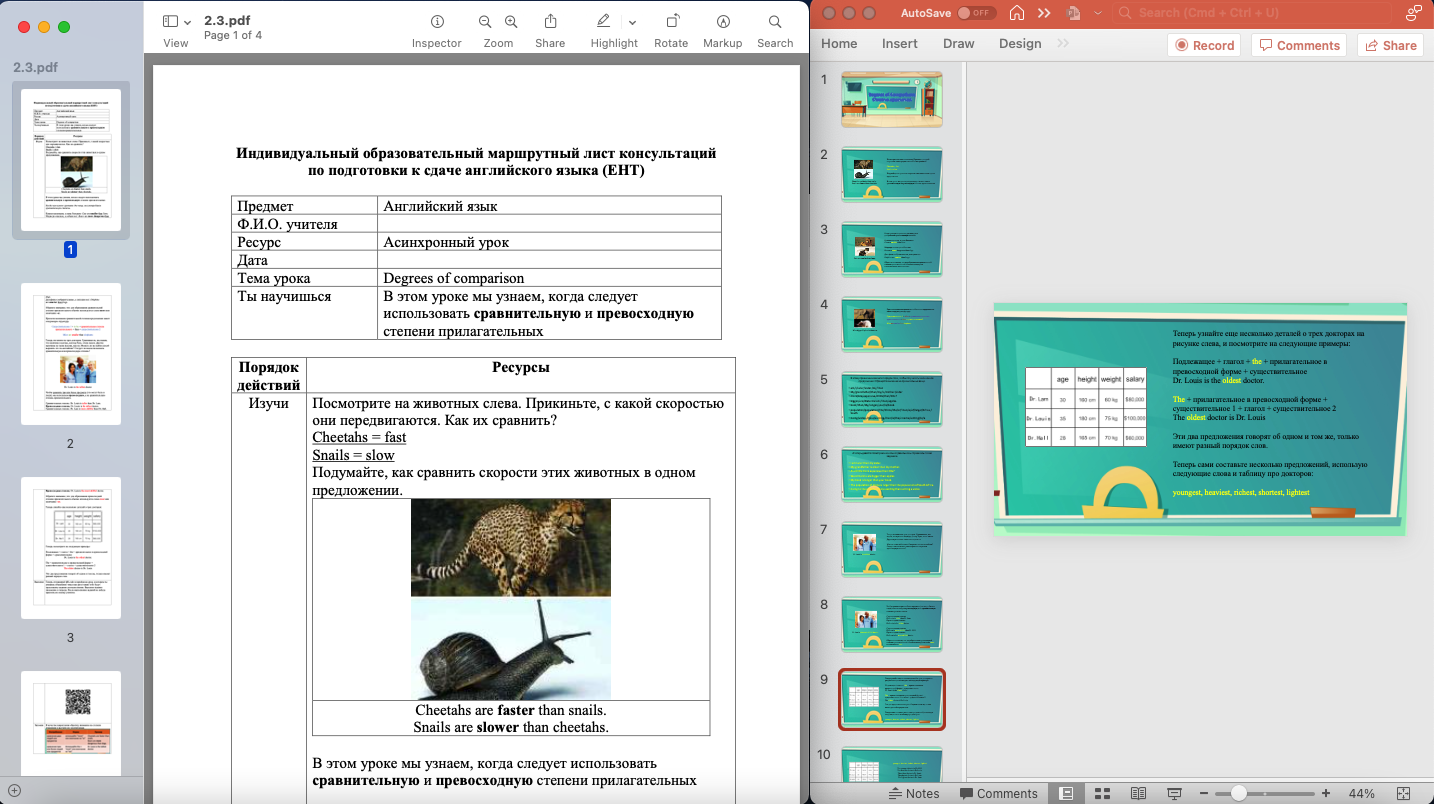Viewport: 1434px width, 804px height.
Task: Click the zoom in magnifier icon
Action: tap(511, 22)
